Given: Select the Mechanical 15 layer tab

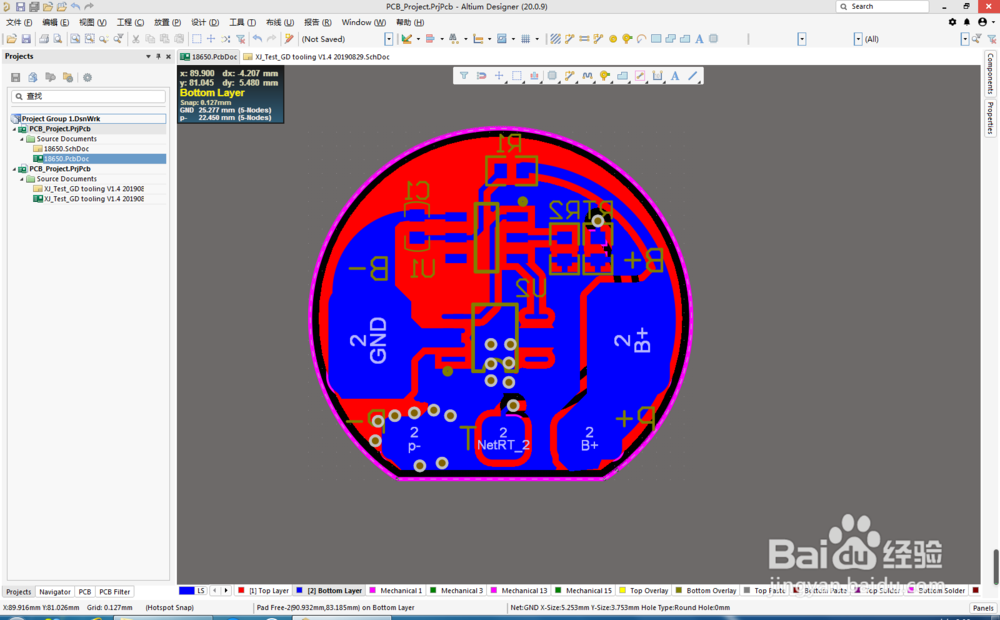Looking at the screenshot, I should (583, 591).
